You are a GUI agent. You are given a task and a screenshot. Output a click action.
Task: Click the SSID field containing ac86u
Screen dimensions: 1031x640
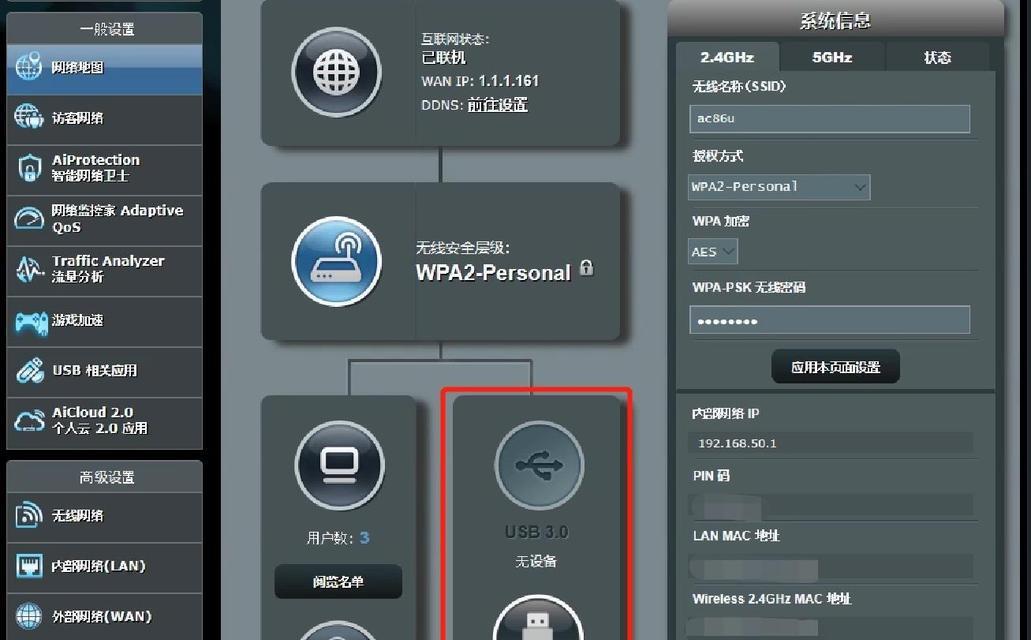(830, 119)
